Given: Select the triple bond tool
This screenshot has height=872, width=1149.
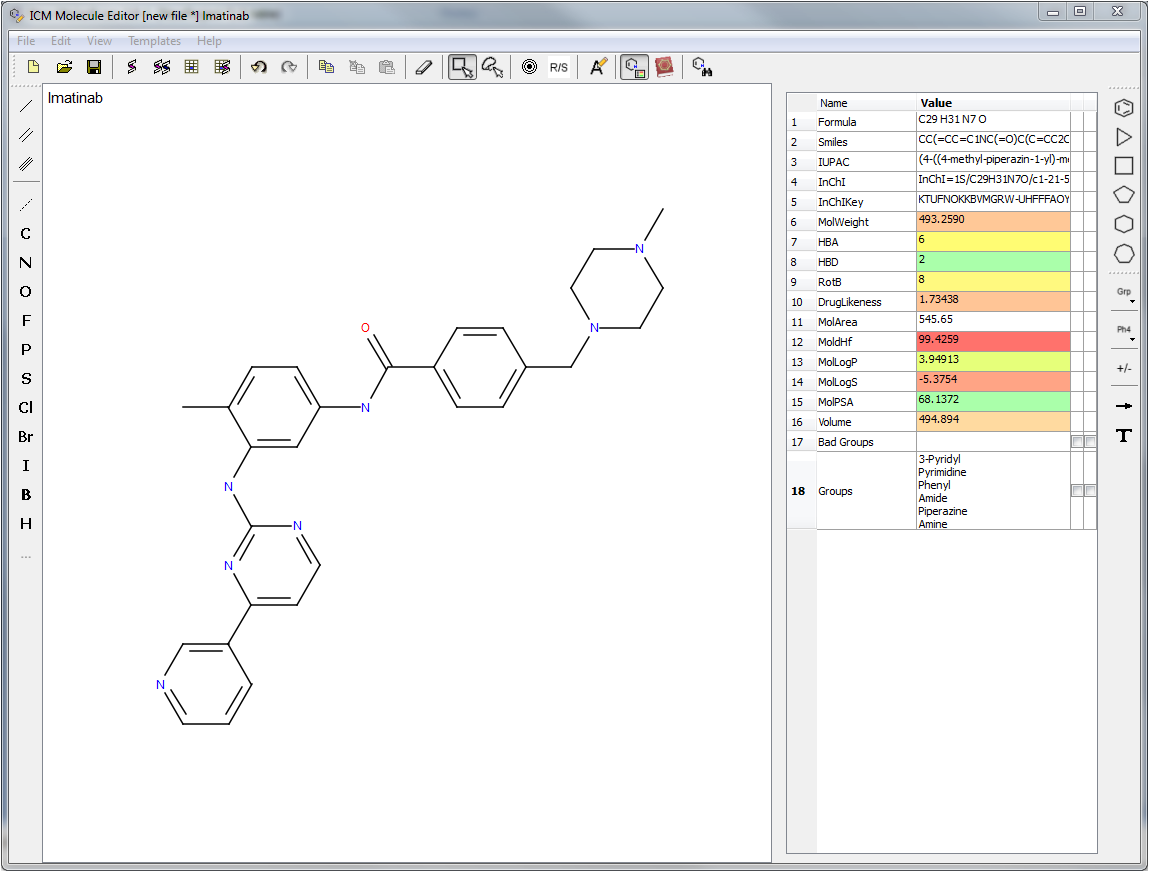Looking at the screenshot, I should (x=26, y=164).
